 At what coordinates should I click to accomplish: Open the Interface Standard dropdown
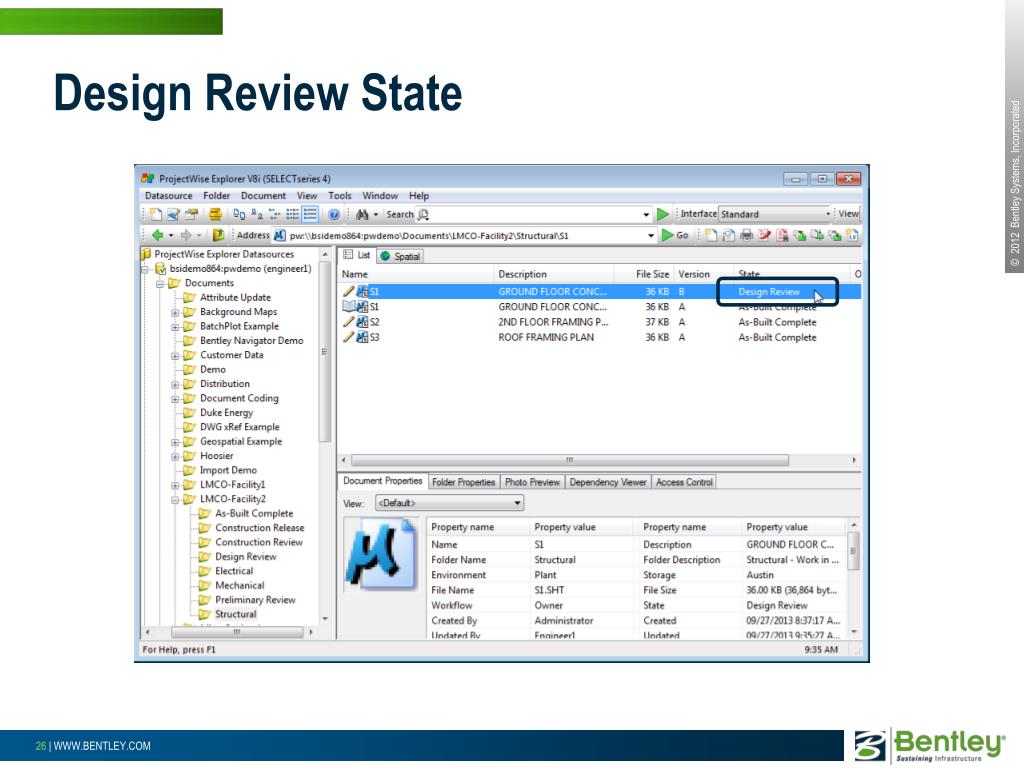[775, 214]
